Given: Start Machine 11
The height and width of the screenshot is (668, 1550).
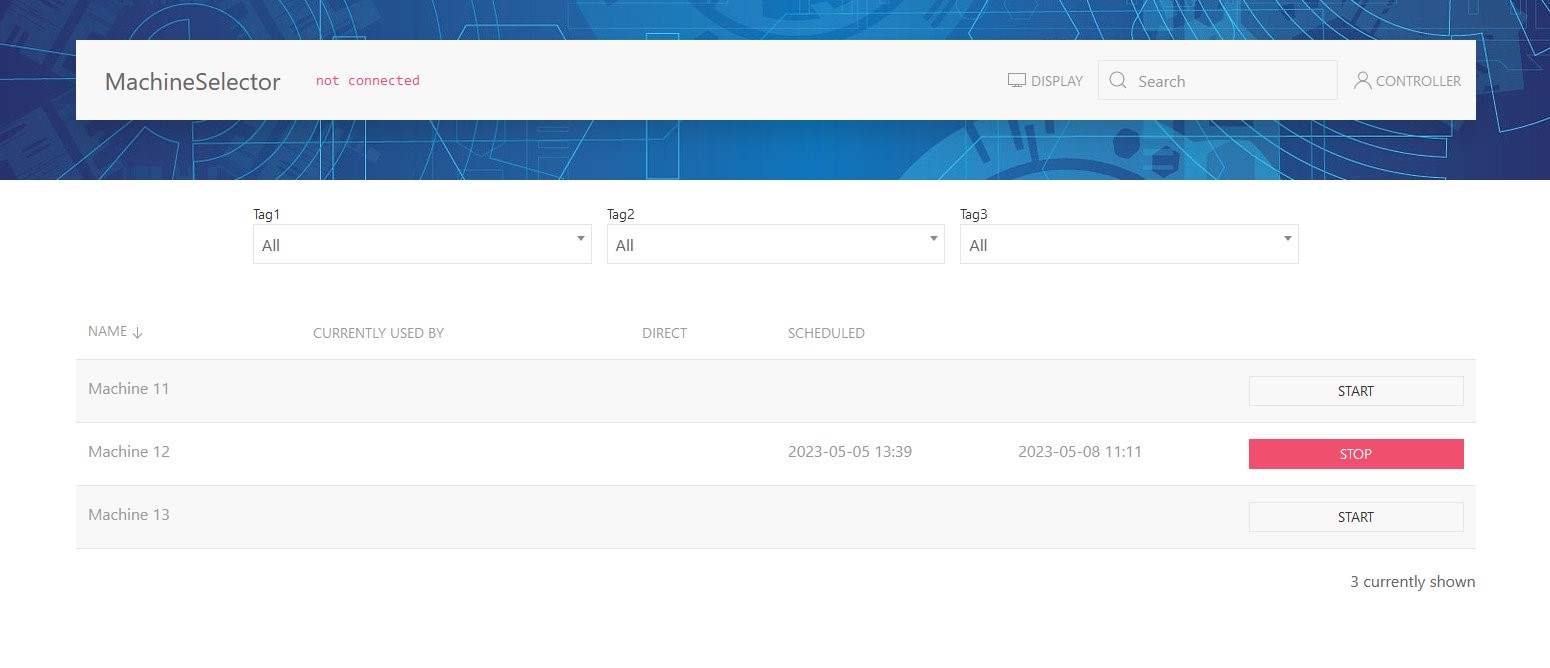Looking at the screenshot, I should coord(1355,391).
